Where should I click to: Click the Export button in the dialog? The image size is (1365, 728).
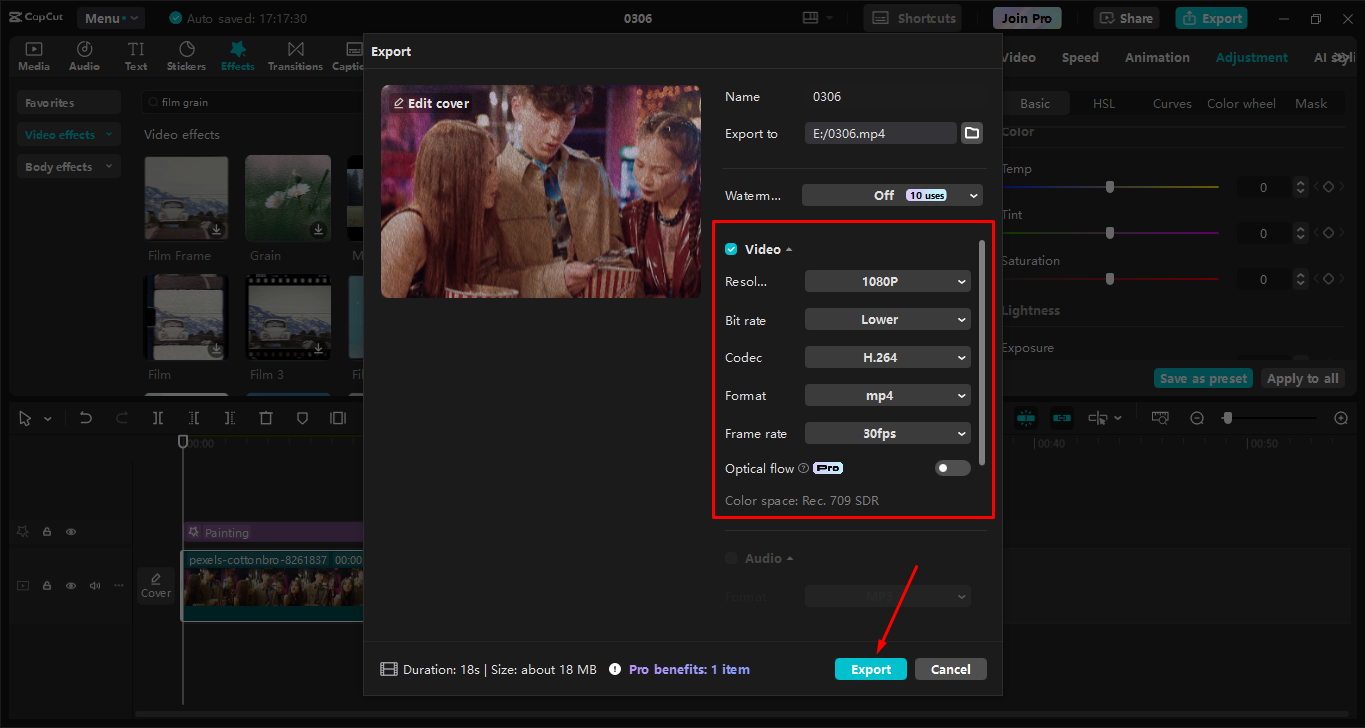(x=870, y=668)
